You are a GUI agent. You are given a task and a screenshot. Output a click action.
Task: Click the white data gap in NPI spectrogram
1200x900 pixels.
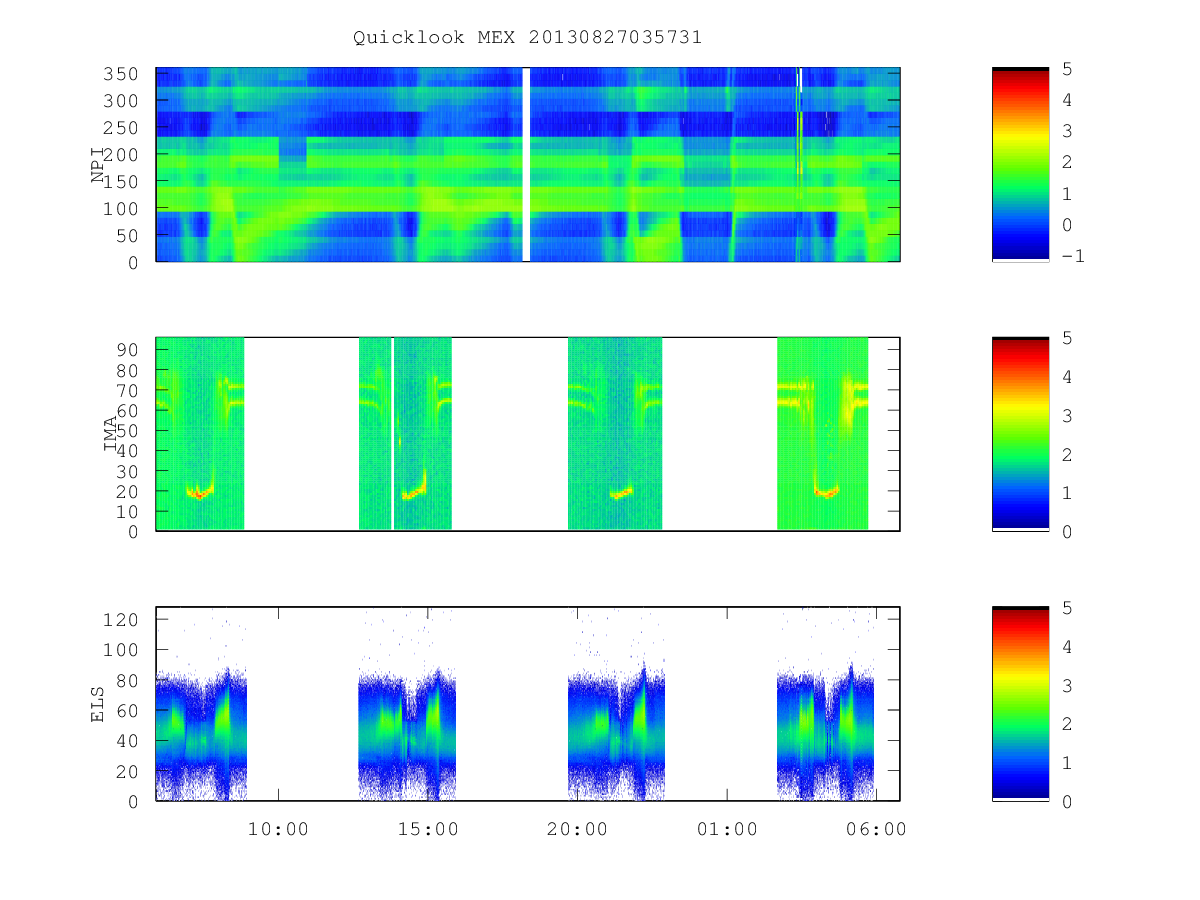[527, 164]
